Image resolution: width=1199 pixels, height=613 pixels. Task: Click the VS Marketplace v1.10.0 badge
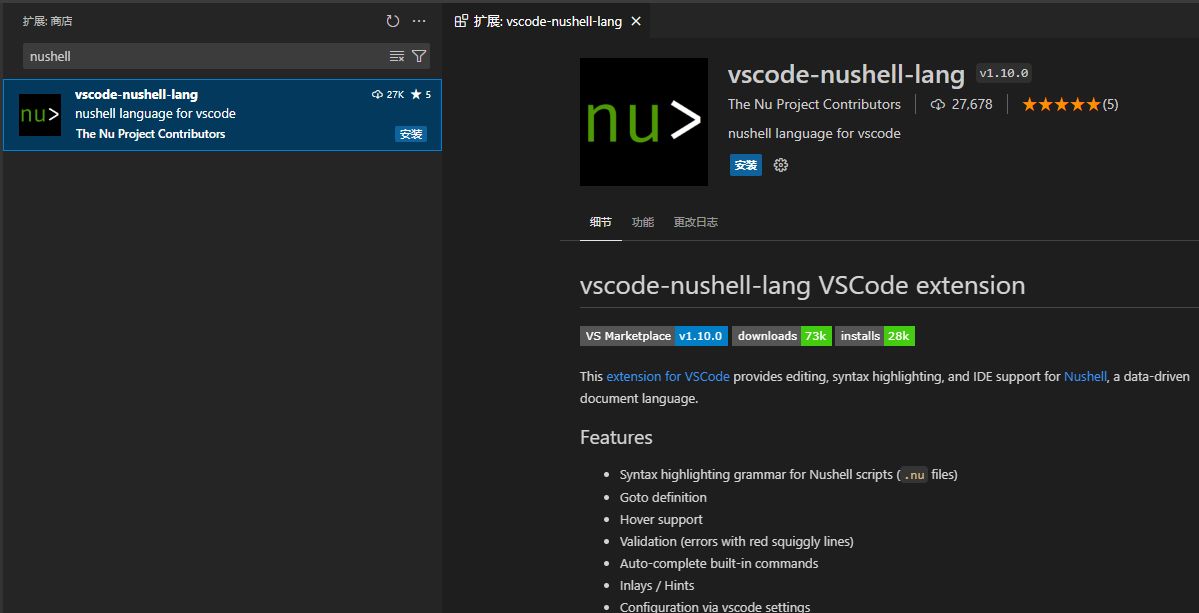coord(654,336)
